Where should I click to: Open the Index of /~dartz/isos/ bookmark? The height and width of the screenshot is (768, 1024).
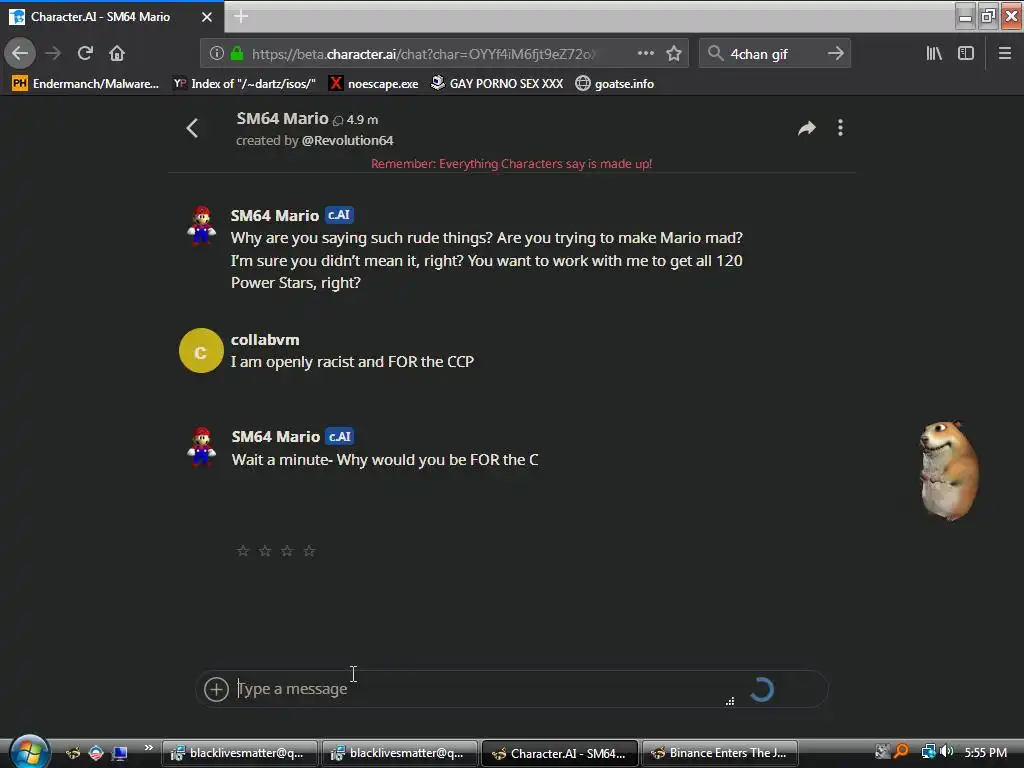[244, 84]
